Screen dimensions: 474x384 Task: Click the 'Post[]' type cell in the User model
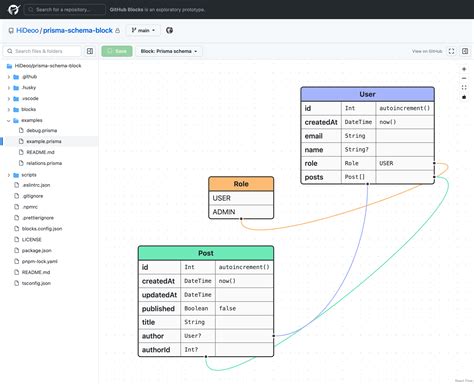[358, 177]
